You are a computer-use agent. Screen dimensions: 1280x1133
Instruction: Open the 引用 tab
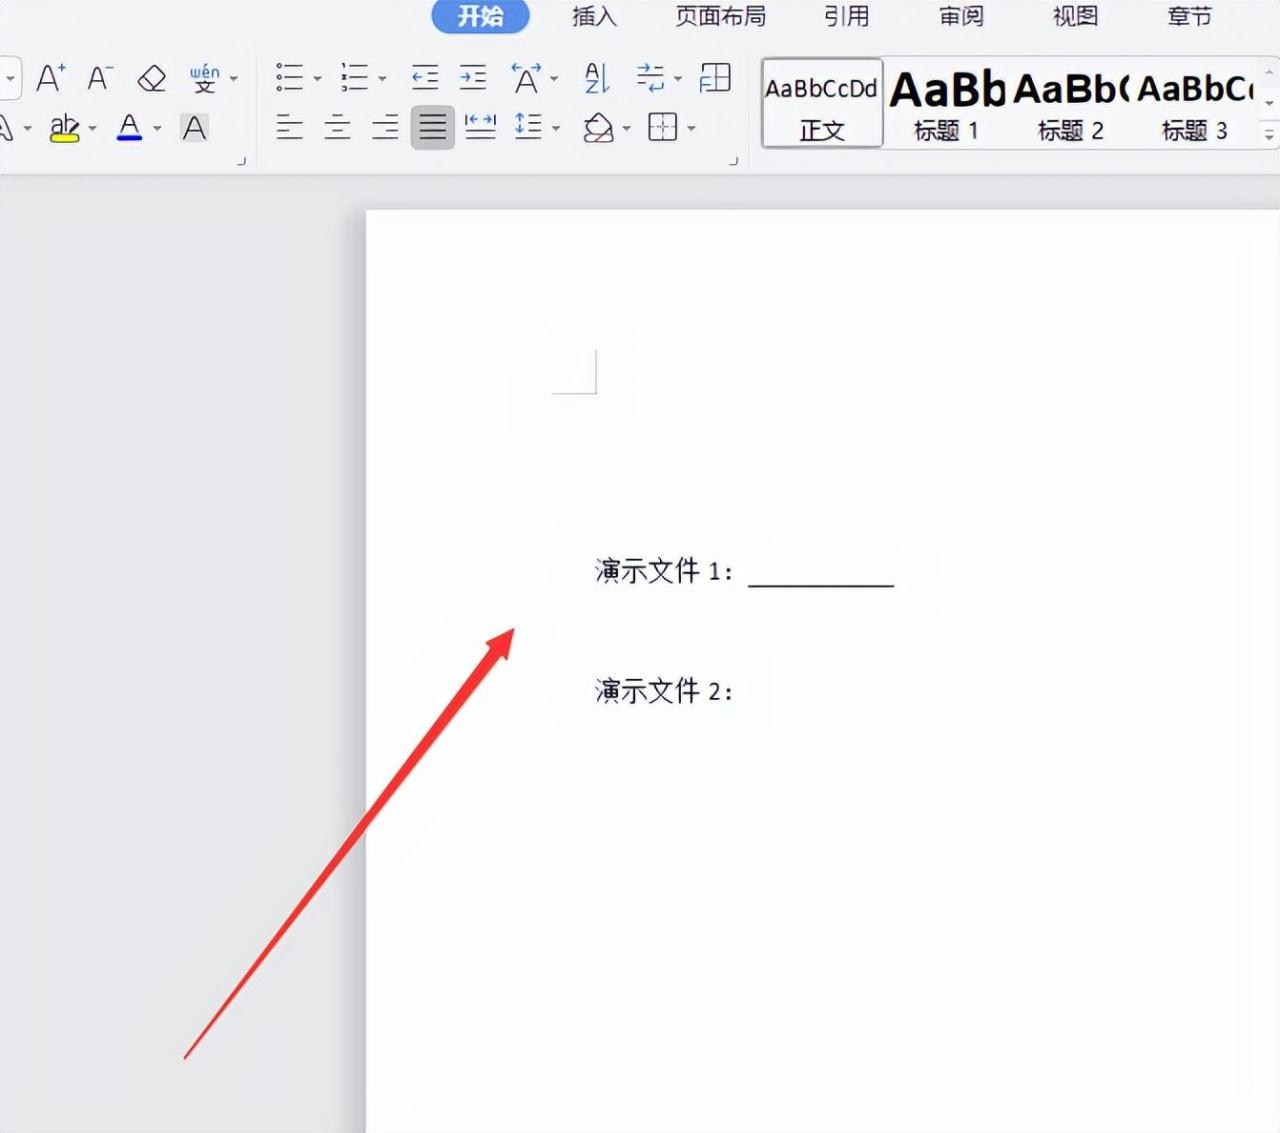(x=847, y=16)
